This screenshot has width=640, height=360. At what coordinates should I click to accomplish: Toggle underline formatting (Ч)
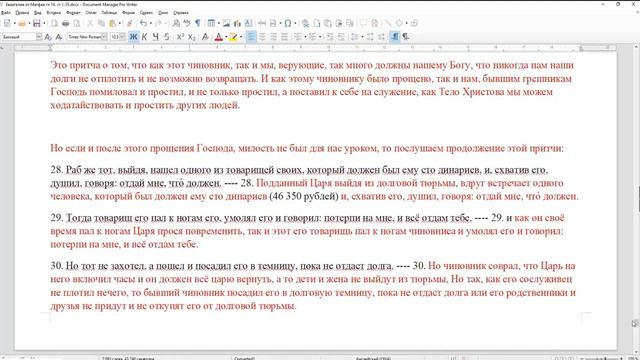(156, 37)
